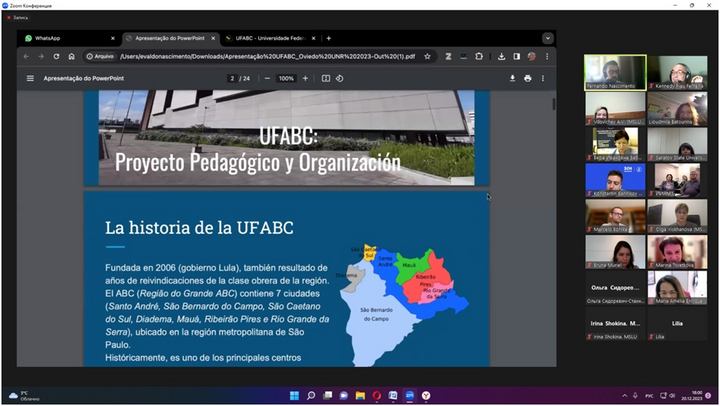720x406 pixels.
Task: Download the PDF using the download icon
Action: tap(513, 78)
